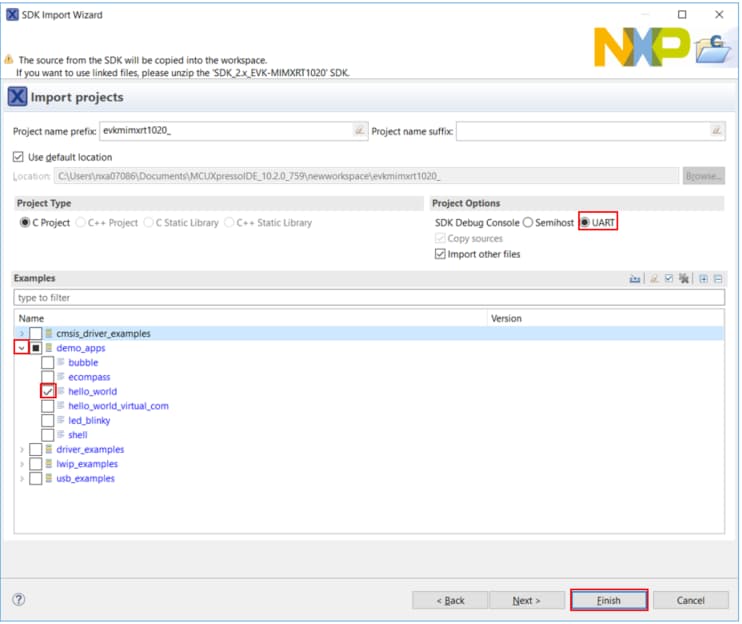
Task: Select the led_blinky example item
Action: [88, 420]
